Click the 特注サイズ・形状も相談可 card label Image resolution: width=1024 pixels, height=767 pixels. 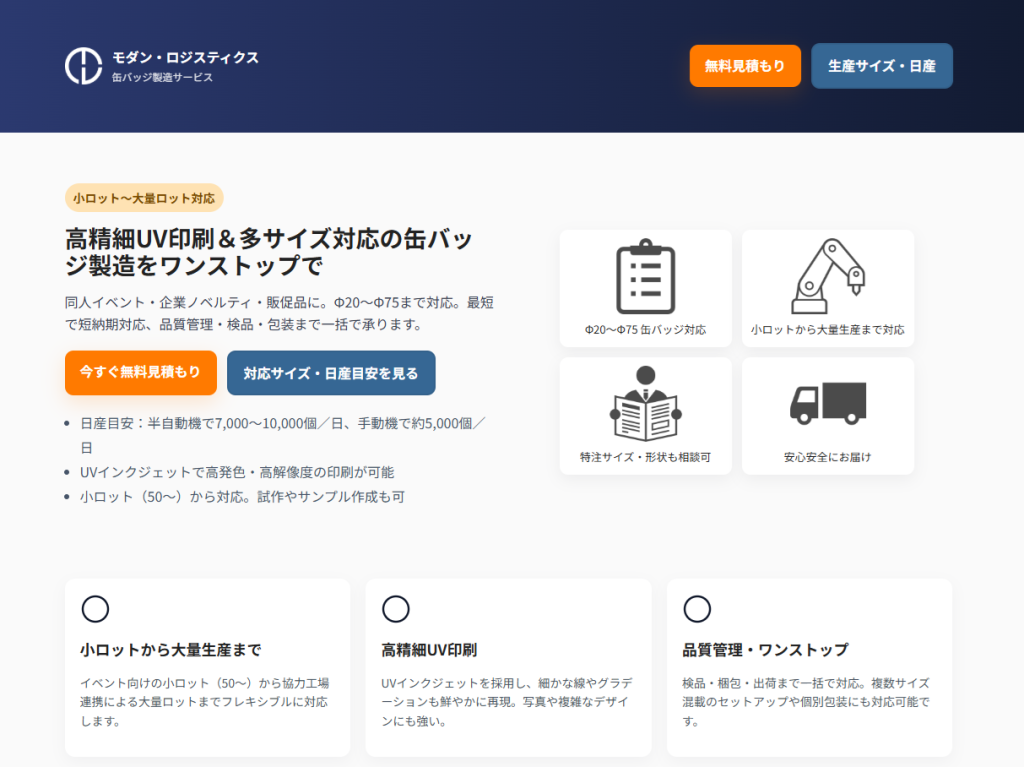[645, 457]
